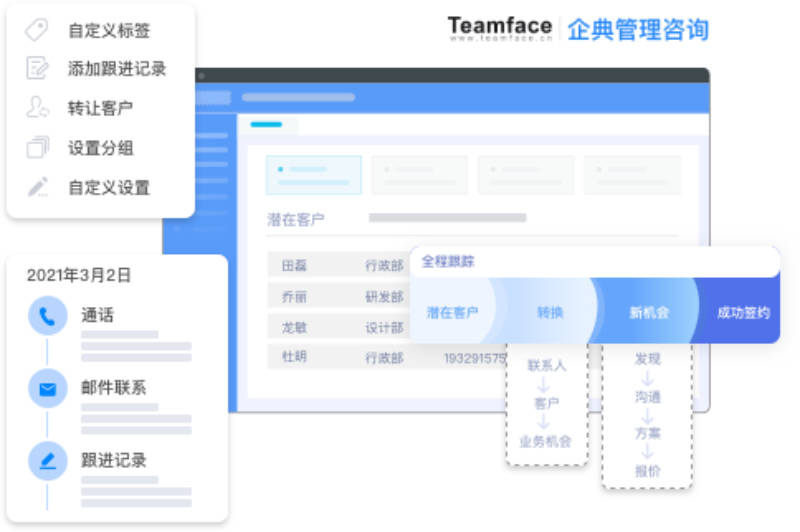Click the phone number starting with 193291575
800x532 pixels.
[x=475, y=358]
